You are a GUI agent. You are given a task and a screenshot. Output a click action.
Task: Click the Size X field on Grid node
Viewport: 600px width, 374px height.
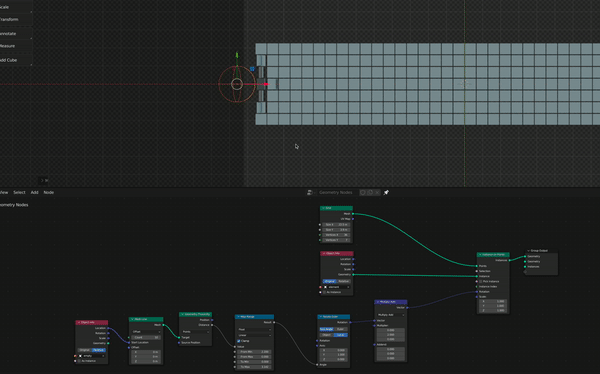click(x=336, y=224)
